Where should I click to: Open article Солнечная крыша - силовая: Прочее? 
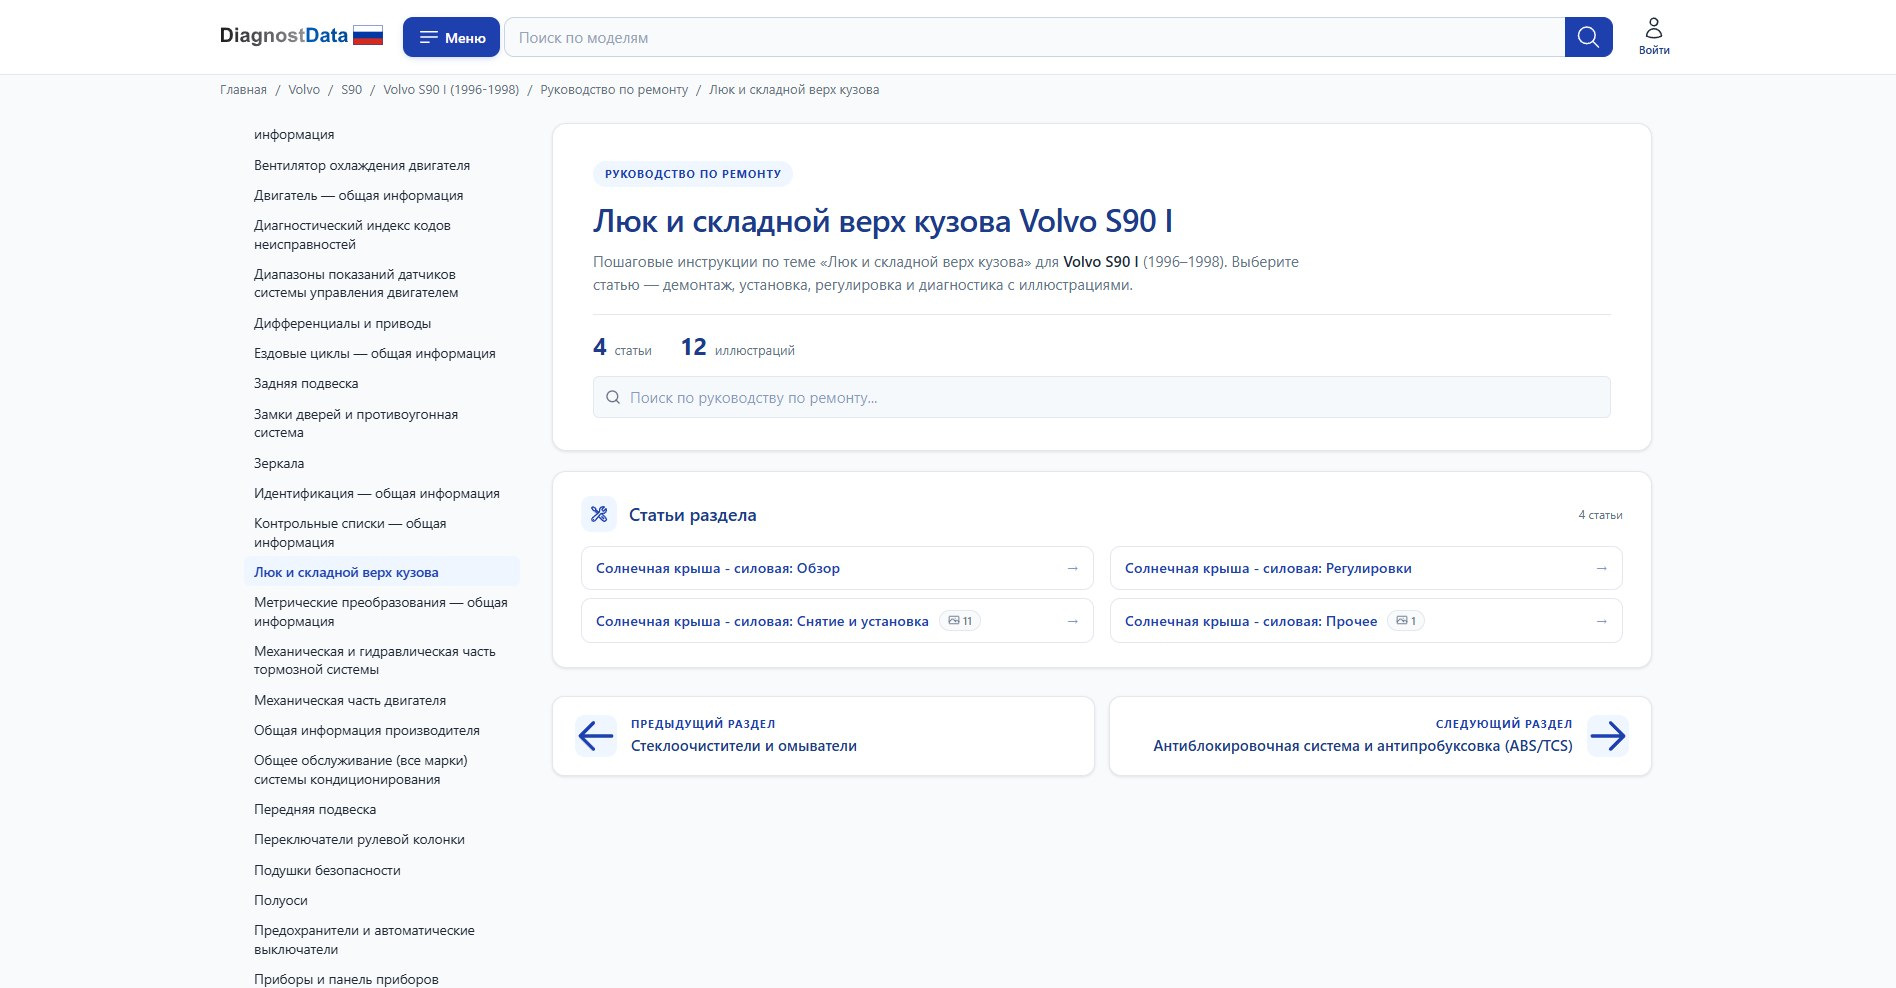click(x=1366, y=621)
